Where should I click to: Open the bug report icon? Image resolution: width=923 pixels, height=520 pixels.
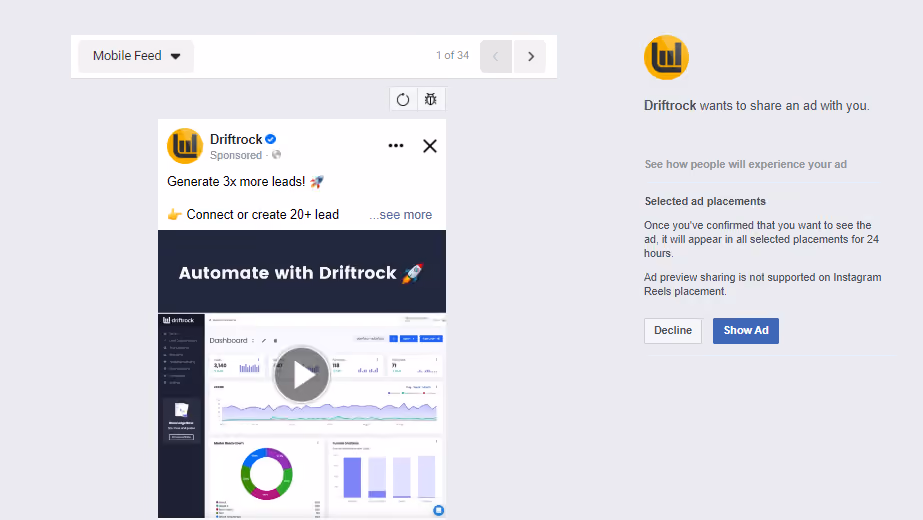point(431,100)
